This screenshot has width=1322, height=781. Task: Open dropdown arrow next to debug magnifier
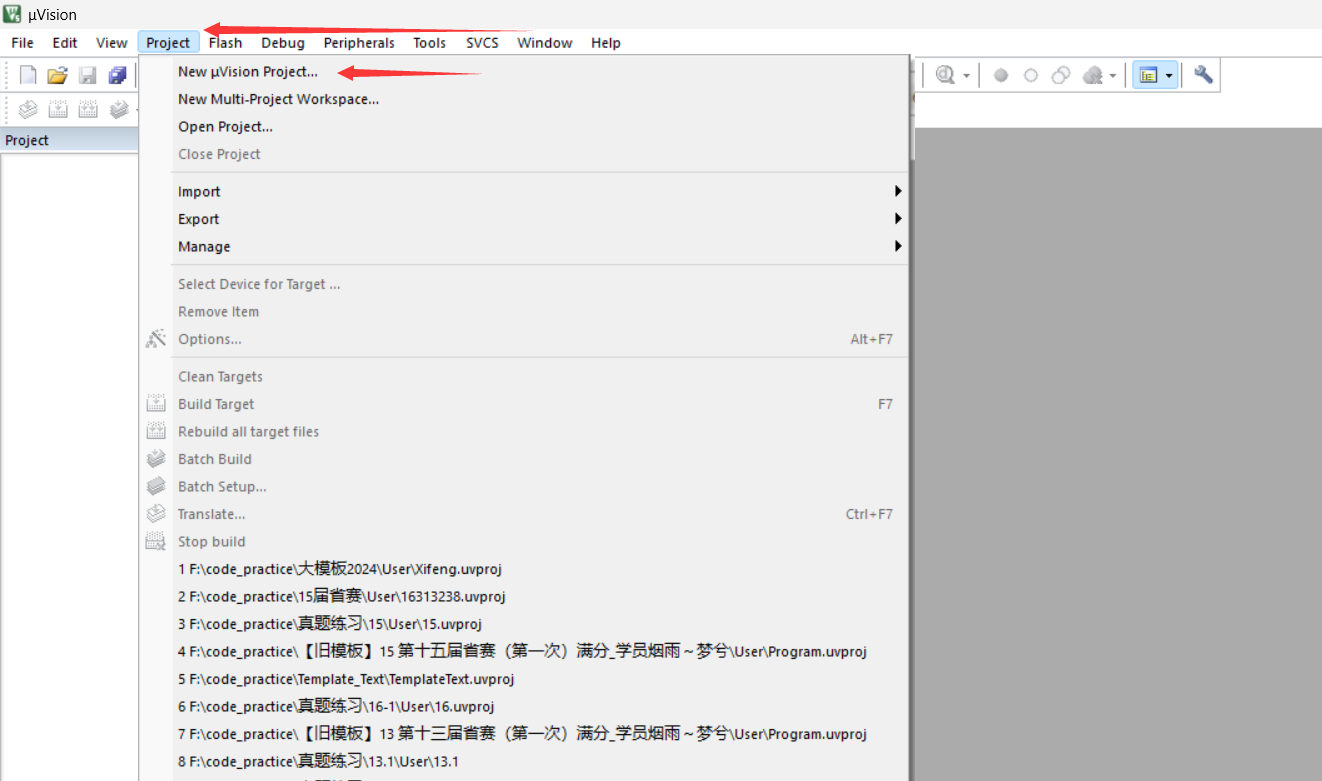[x=967, y=76]
